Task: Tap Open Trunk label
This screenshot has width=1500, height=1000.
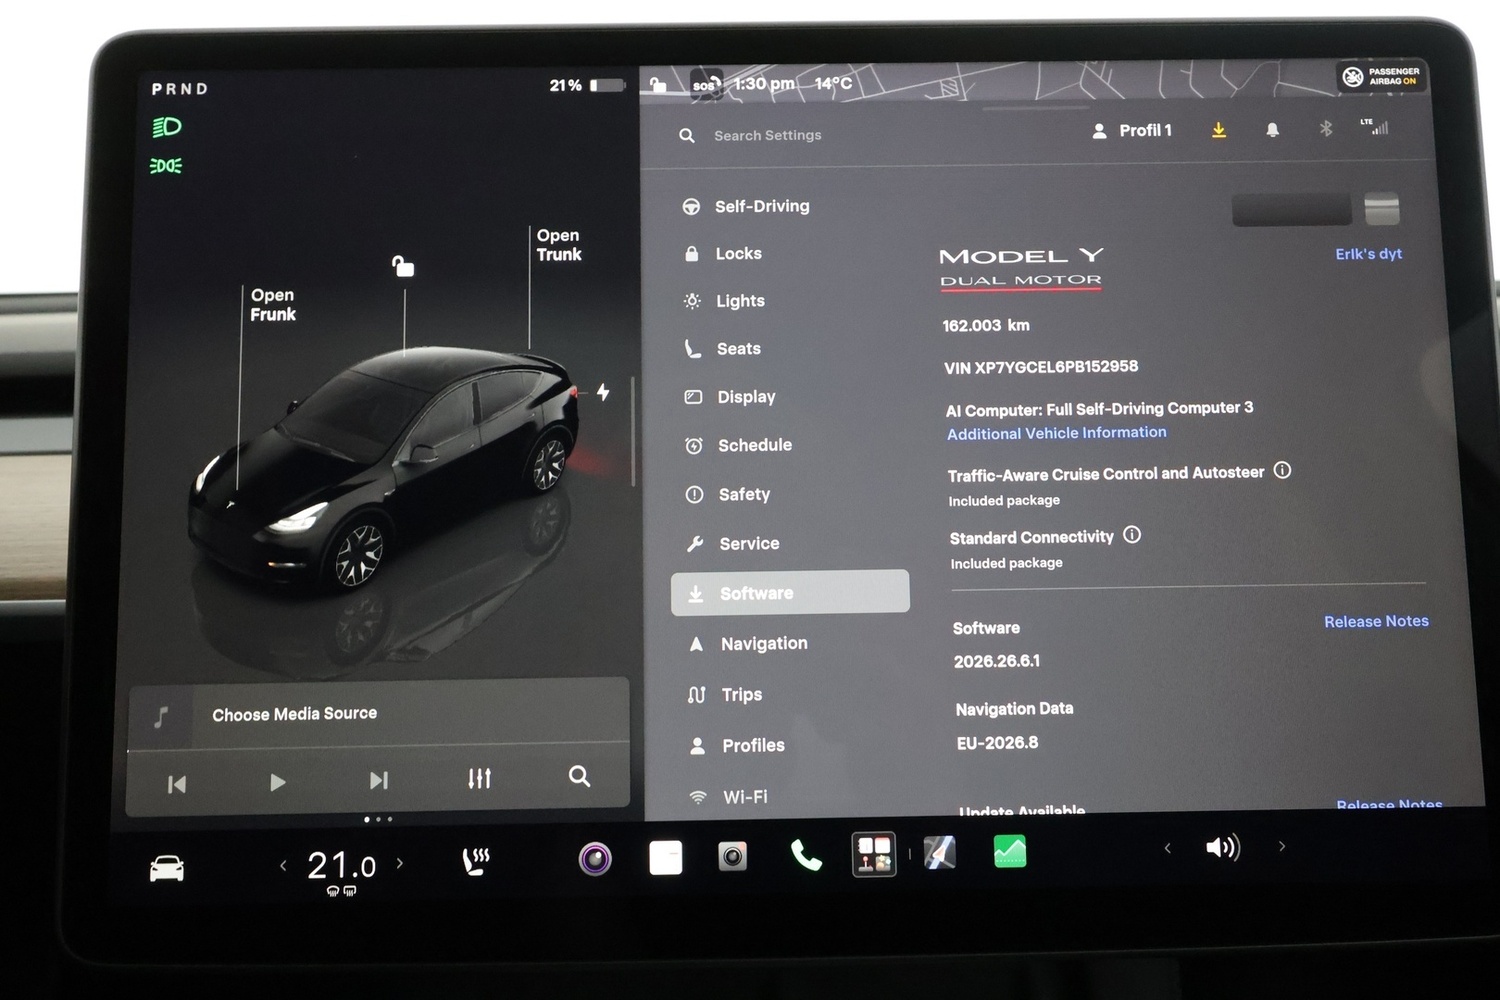Action: (559, 245)
